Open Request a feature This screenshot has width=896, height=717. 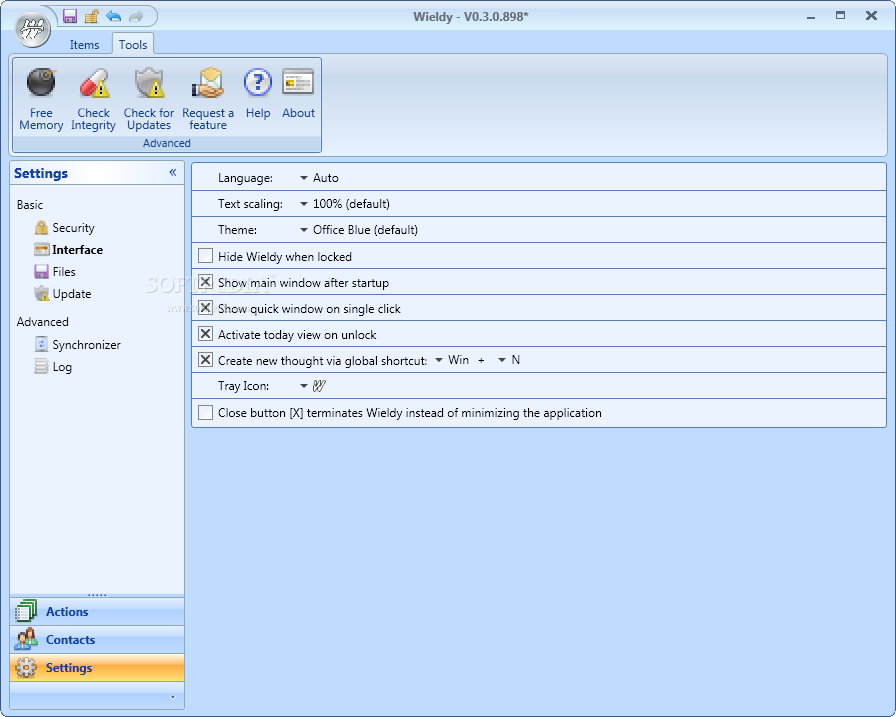[x=208, y=99]
